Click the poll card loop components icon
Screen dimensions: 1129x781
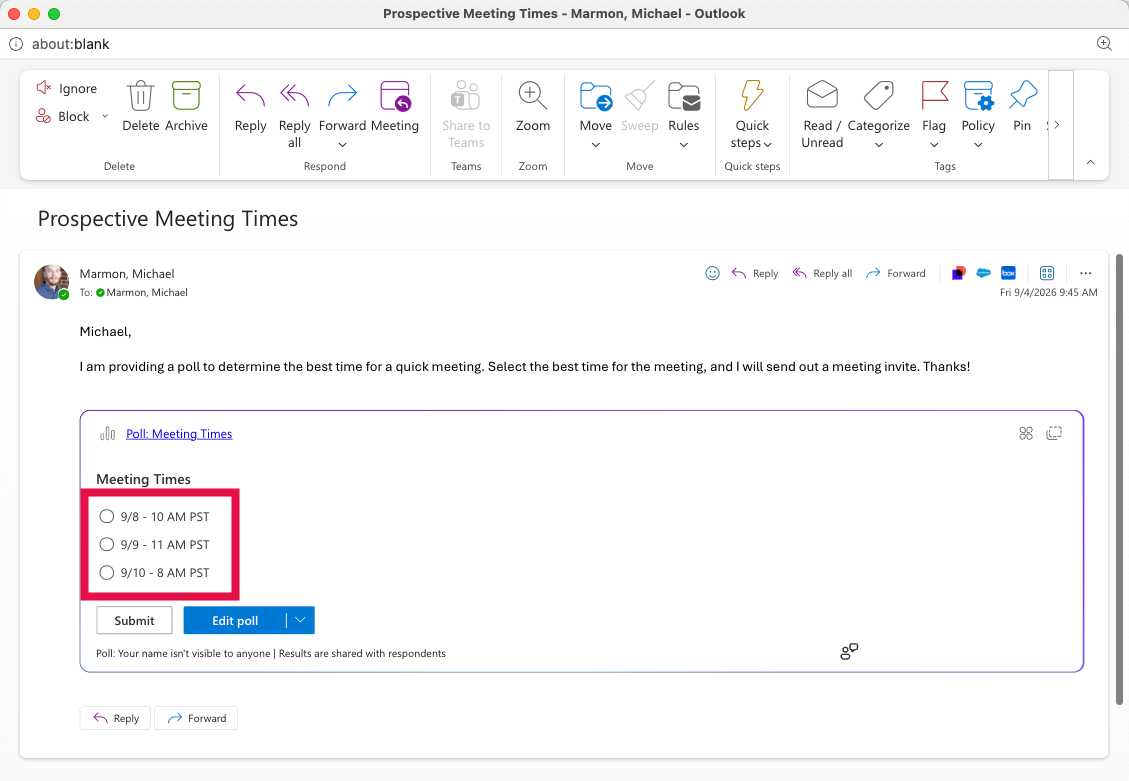pyautogui.click(x=1025, y=433)
